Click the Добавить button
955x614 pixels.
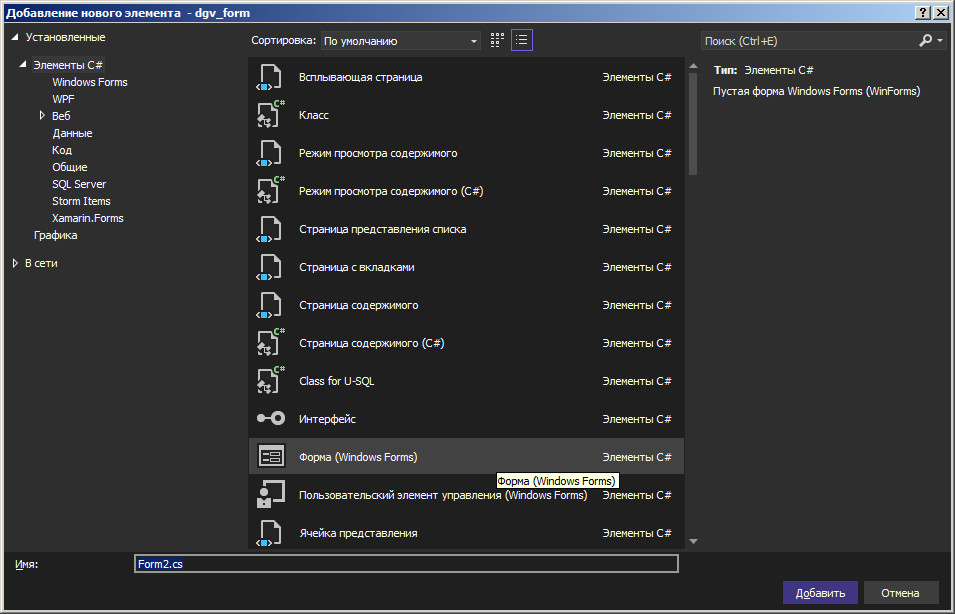point(820,593)
